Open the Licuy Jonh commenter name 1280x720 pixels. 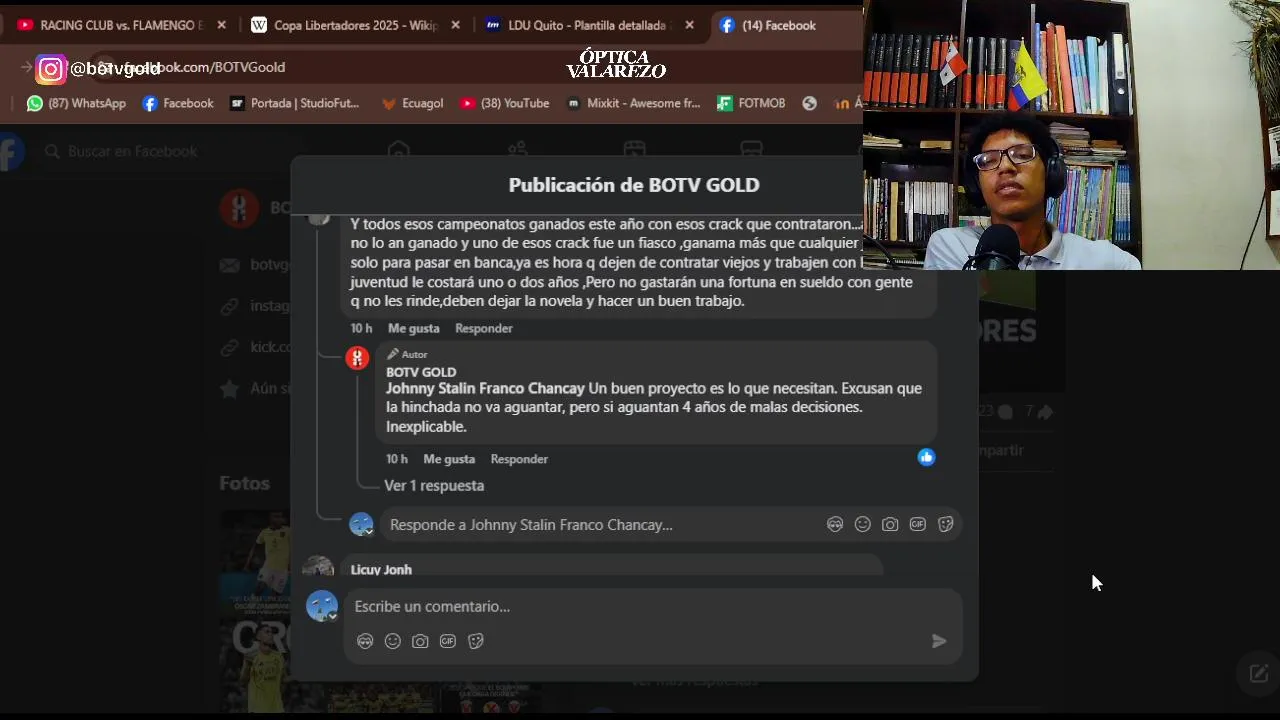click(x=381, y=569)
